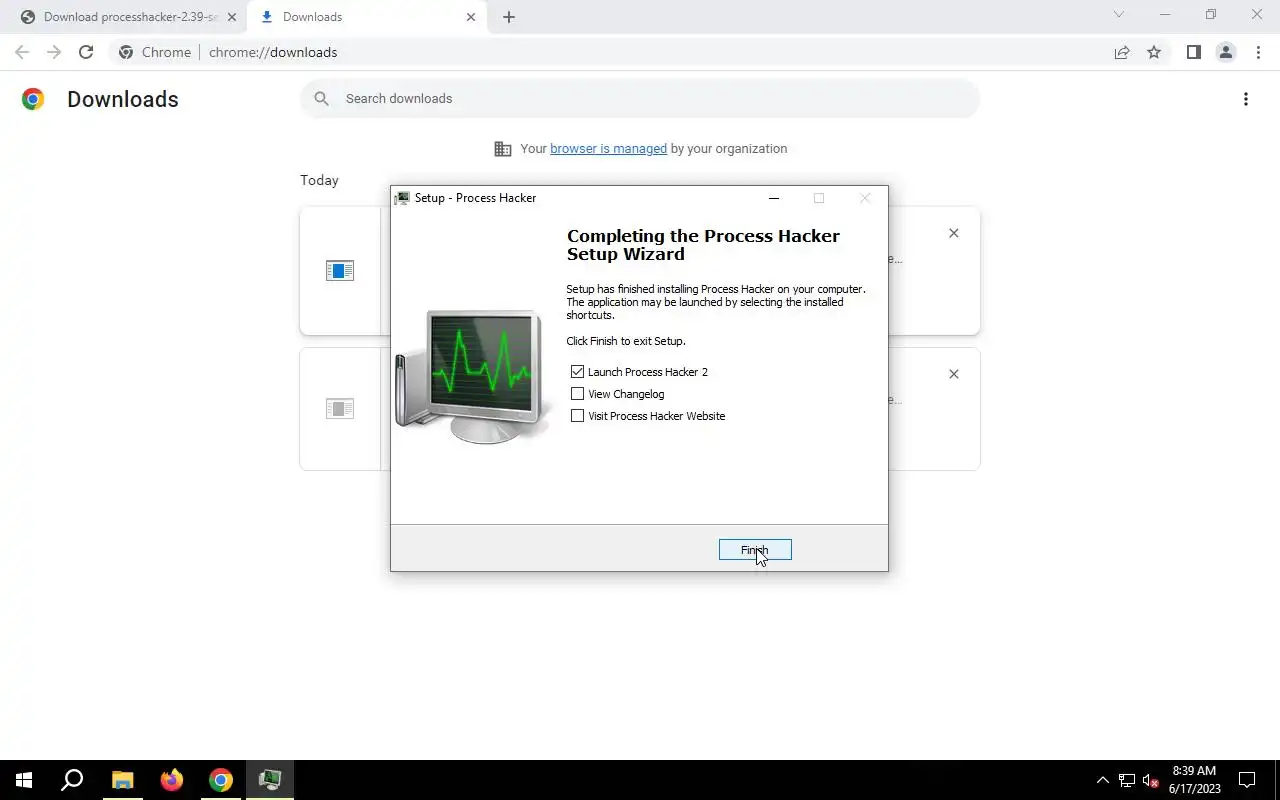Click Process Hacker setup taskbar icon
1280x800 pixels.
[270, 780]
